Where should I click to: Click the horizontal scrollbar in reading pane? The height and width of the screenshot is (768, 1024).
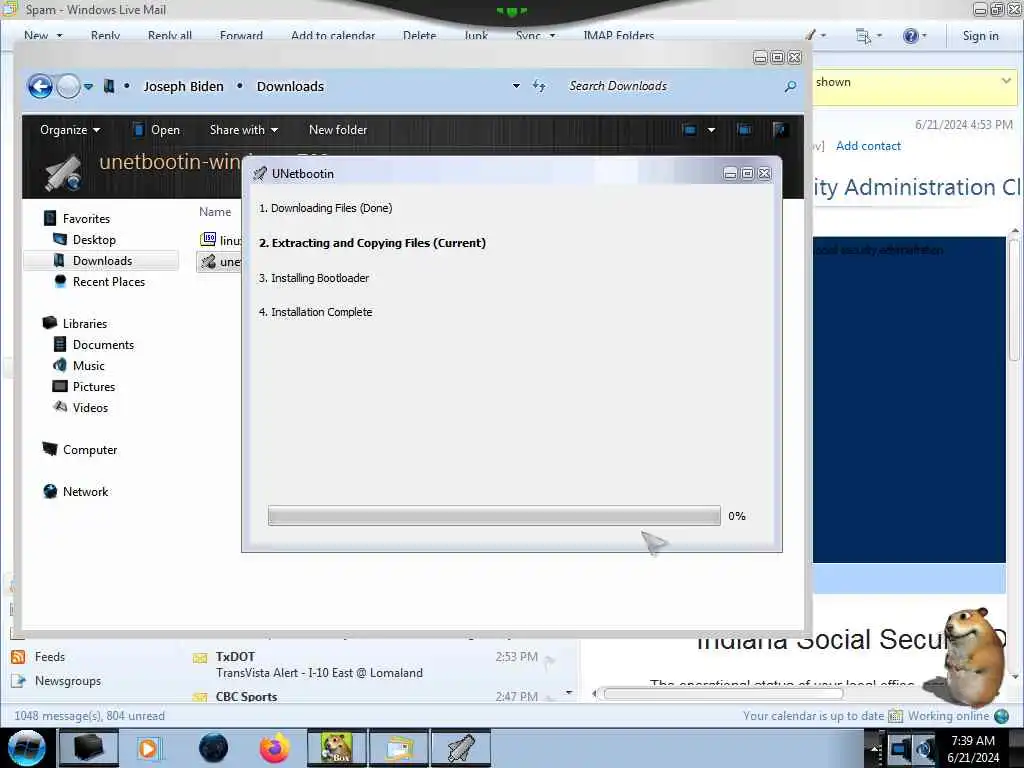click(723, 694)
